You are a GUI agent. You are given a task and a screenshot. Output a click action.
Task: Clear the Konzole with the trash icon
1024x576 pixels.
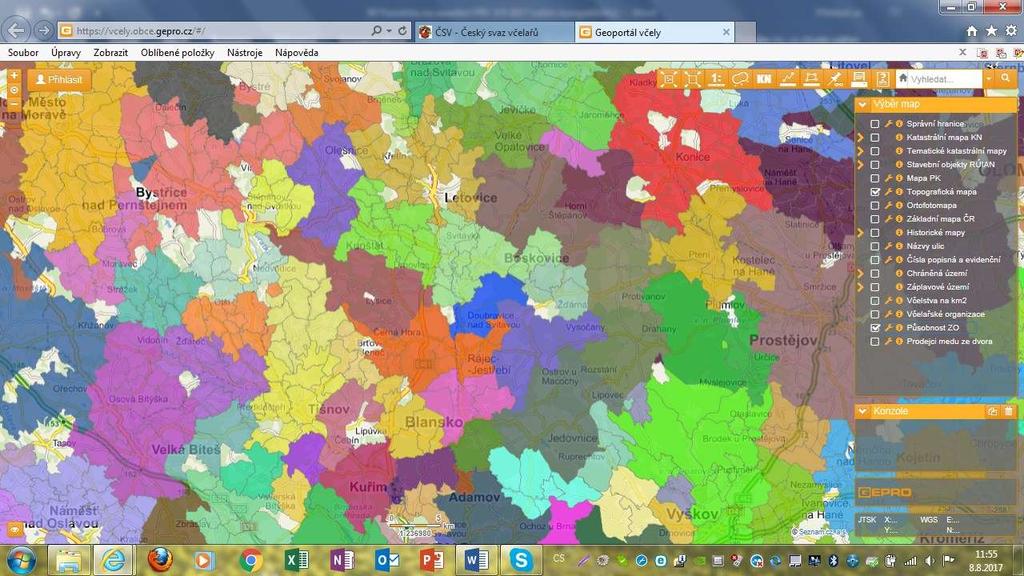[1008, 411]
